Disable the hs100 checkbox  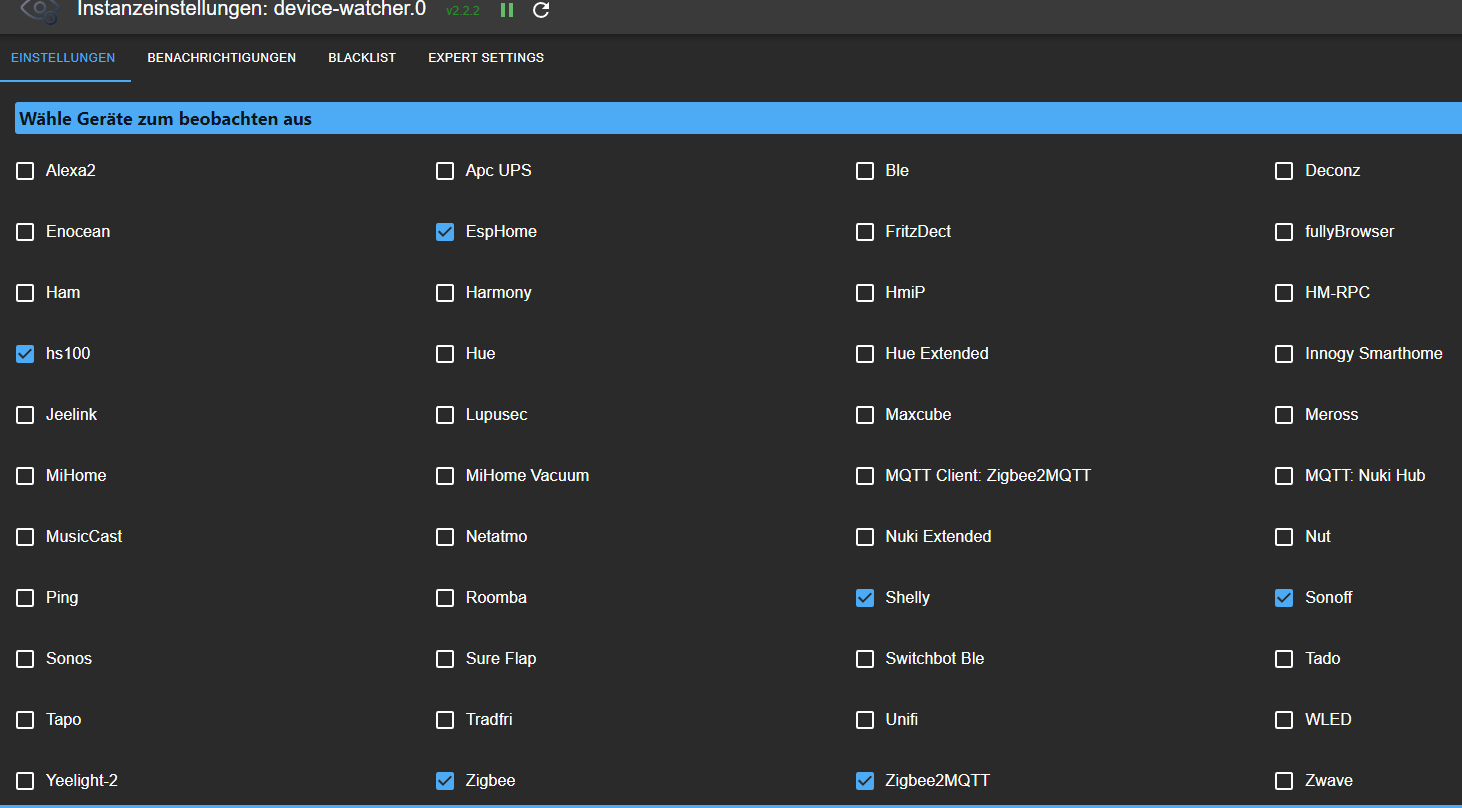click(25, 354)
